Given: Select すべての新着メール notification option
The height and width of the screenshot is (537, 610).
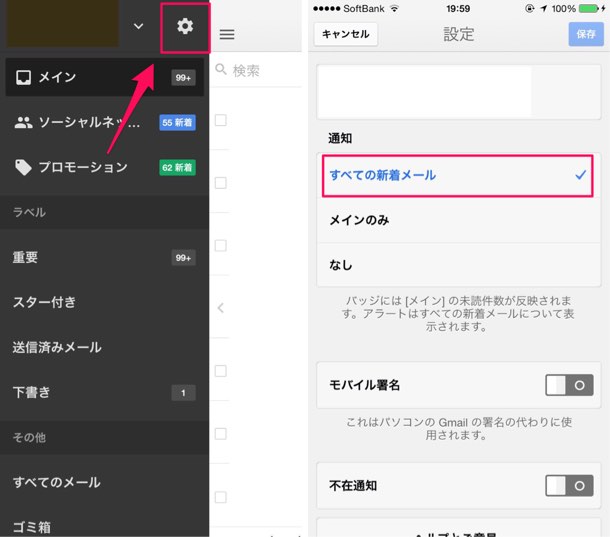Looking at the screenshot, I should (458, 175).
